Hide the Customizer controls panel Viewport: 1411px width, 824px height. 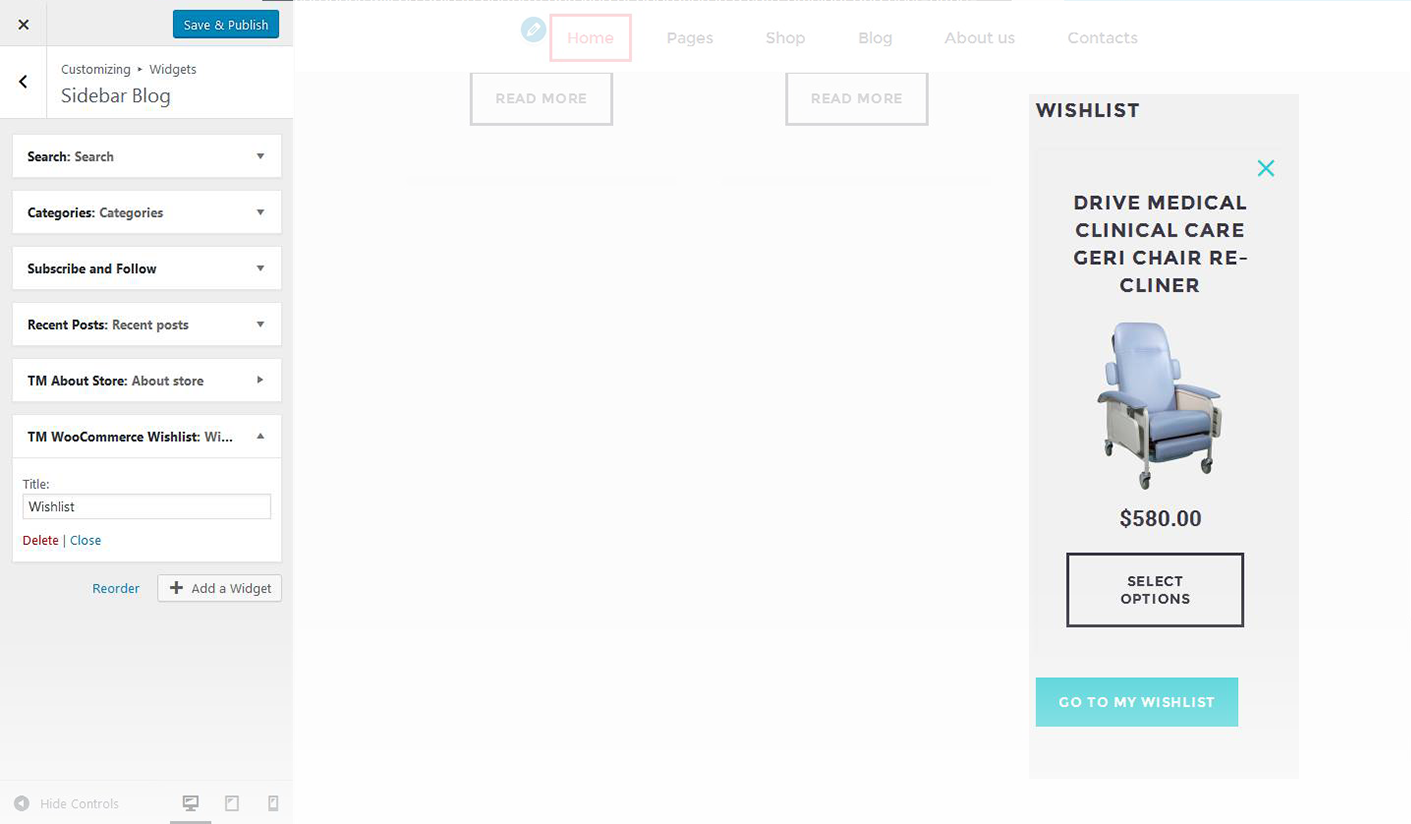[x=67, y=803]
